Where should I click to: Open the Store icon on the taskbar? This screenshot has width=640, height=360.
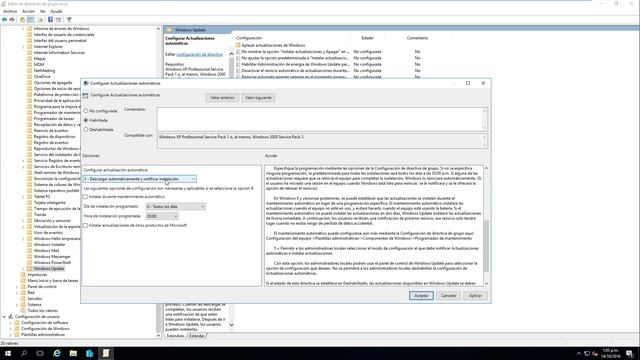point(89,353)
